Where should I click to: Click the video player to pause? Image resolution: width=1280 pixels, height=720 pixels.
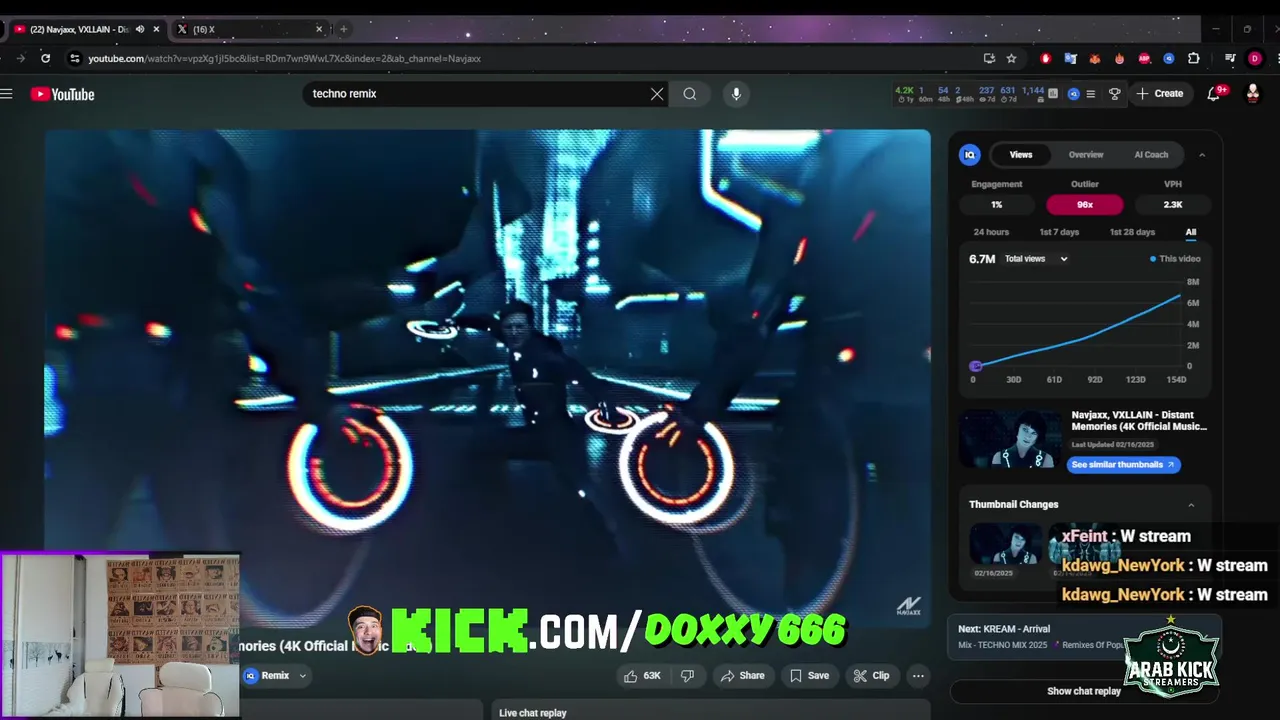point(488,378)
